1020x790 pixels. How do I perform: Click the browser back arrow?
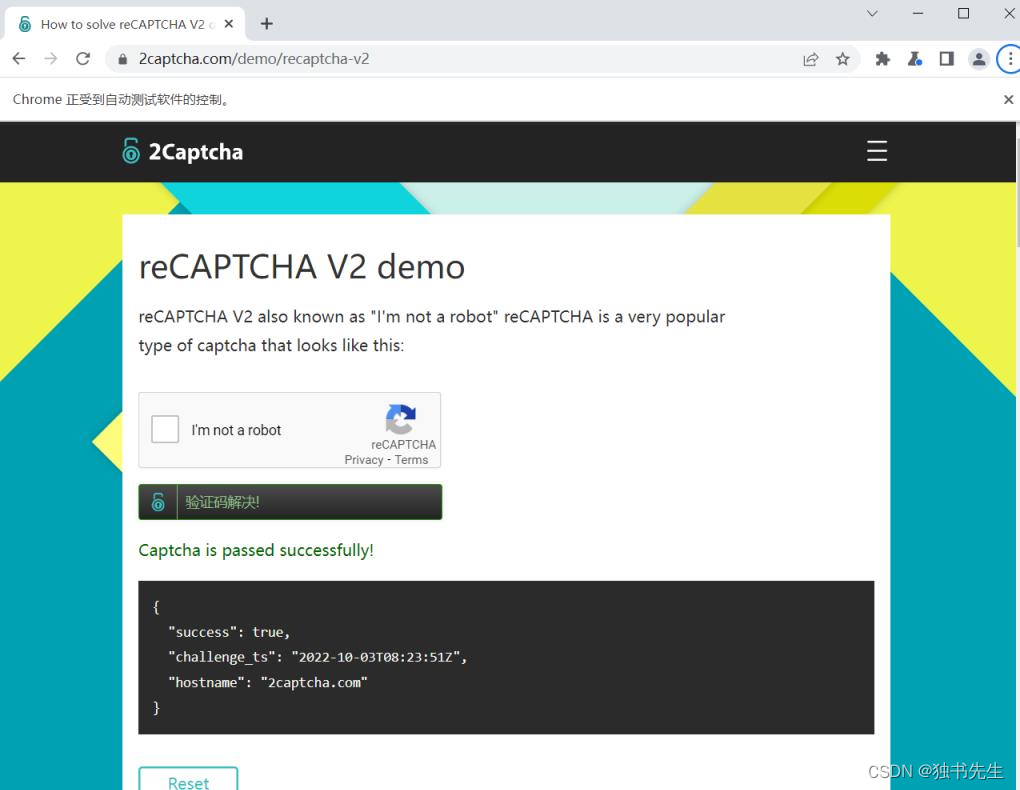coord(19,59)
